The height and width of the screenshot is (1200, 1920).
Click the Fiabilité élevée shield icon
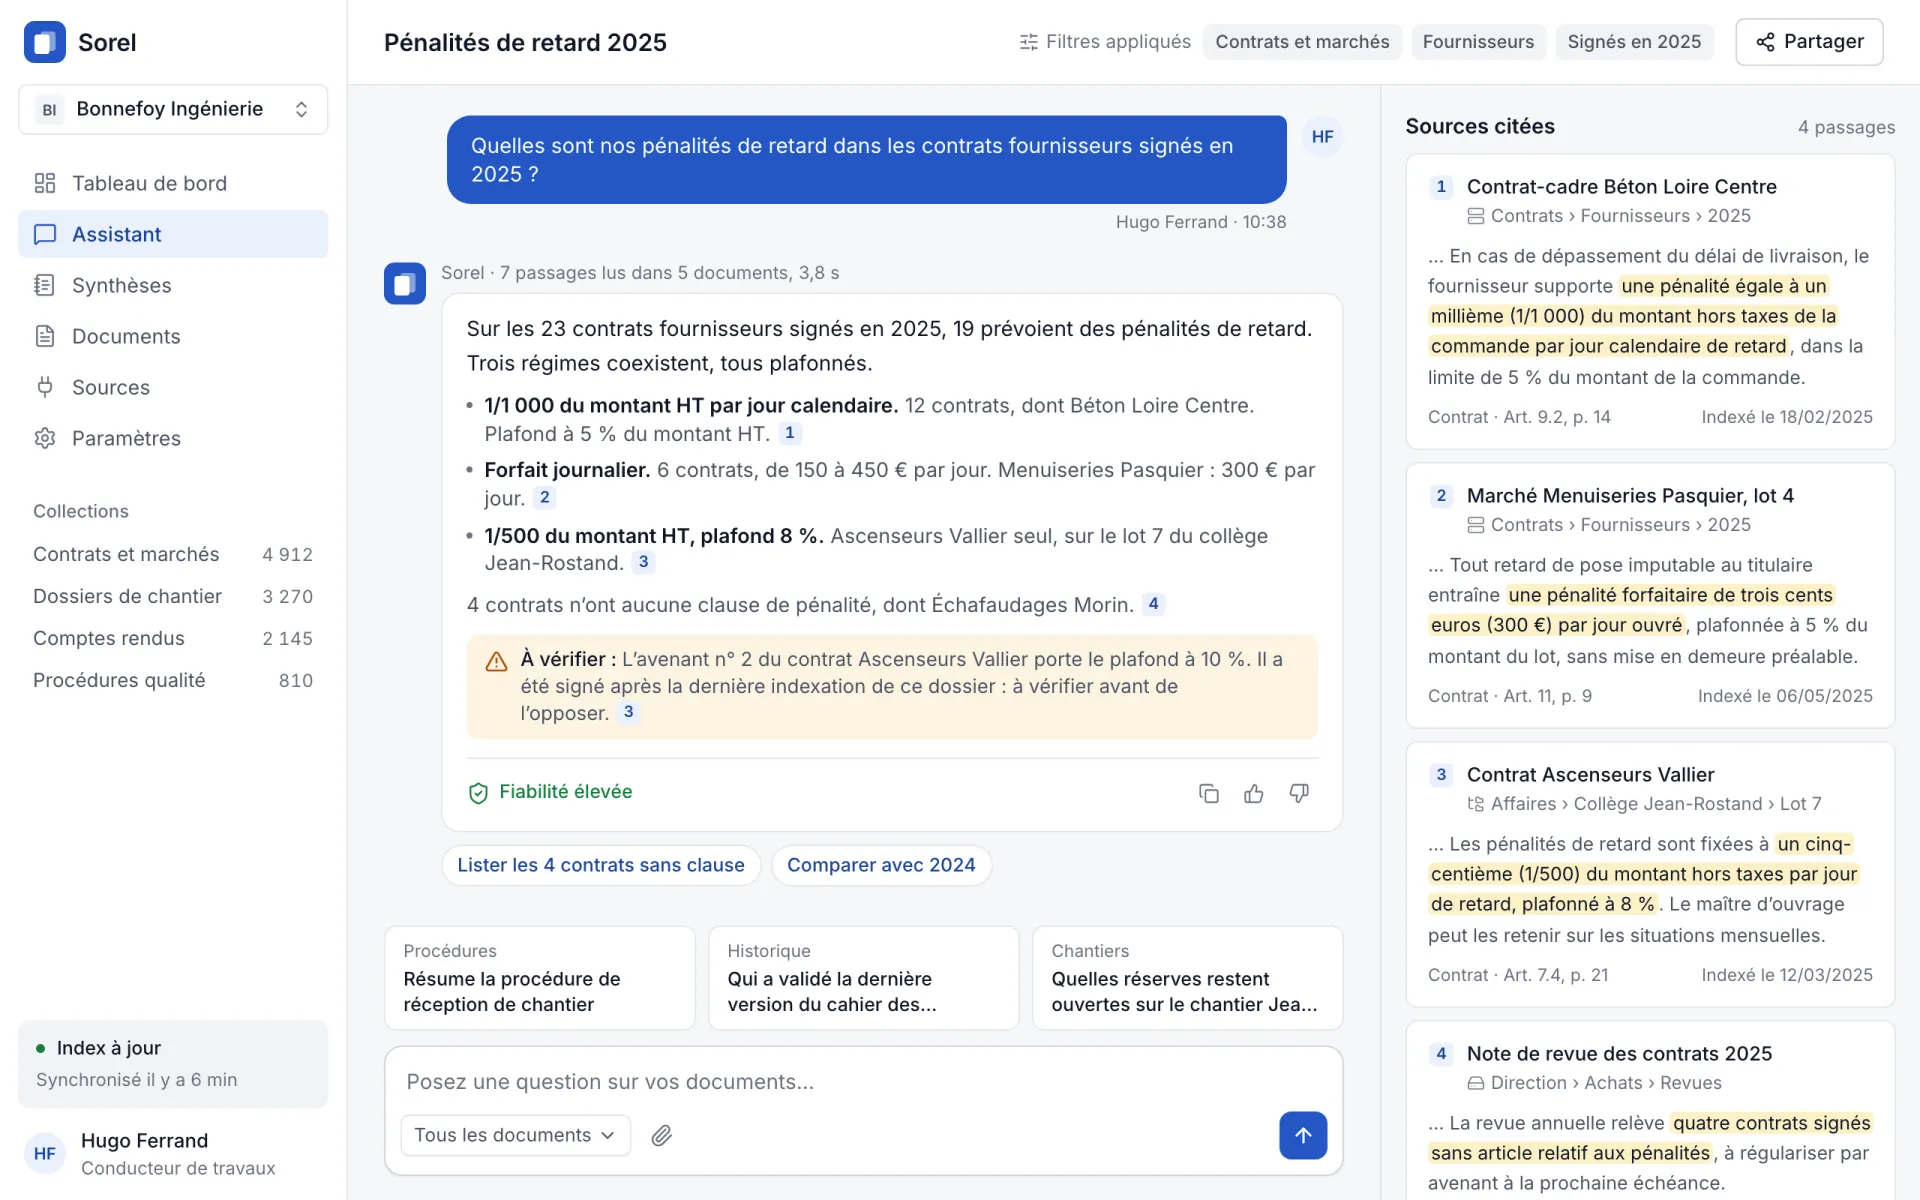(478, 793)
